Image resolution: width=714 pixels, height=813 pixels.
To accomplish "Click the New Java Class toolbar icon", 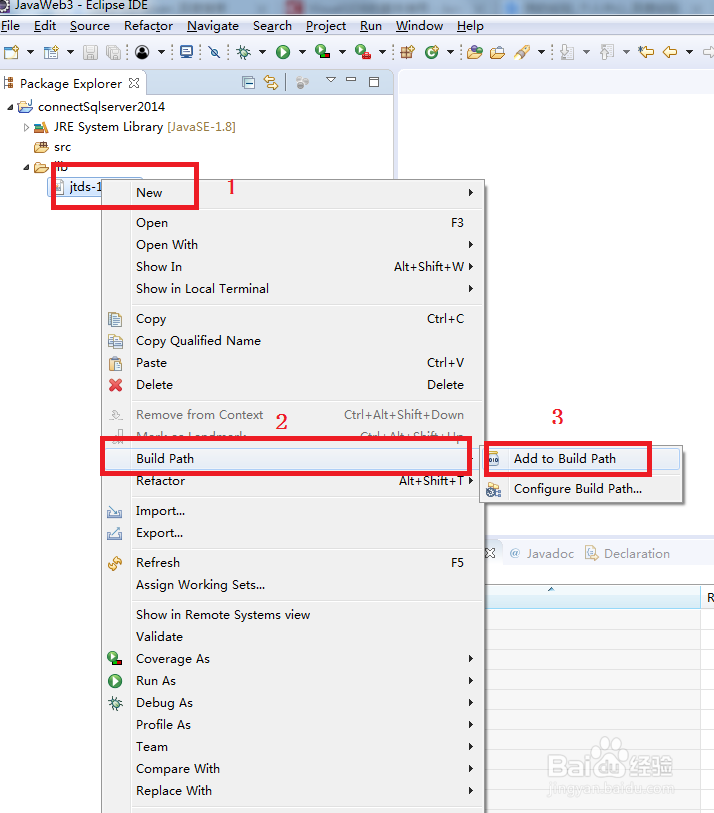I will [x=431, y=52].
